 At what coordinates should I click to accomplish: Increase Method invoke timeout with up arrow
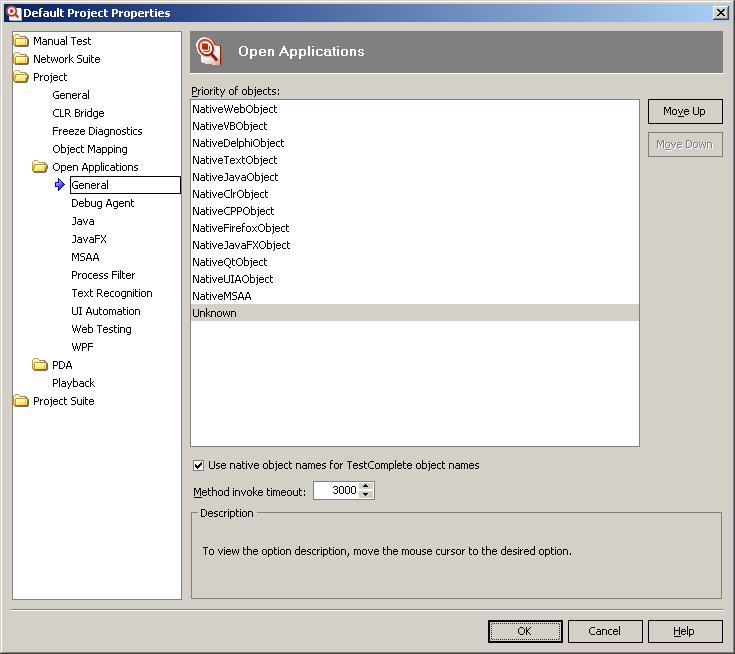point(366,486)
